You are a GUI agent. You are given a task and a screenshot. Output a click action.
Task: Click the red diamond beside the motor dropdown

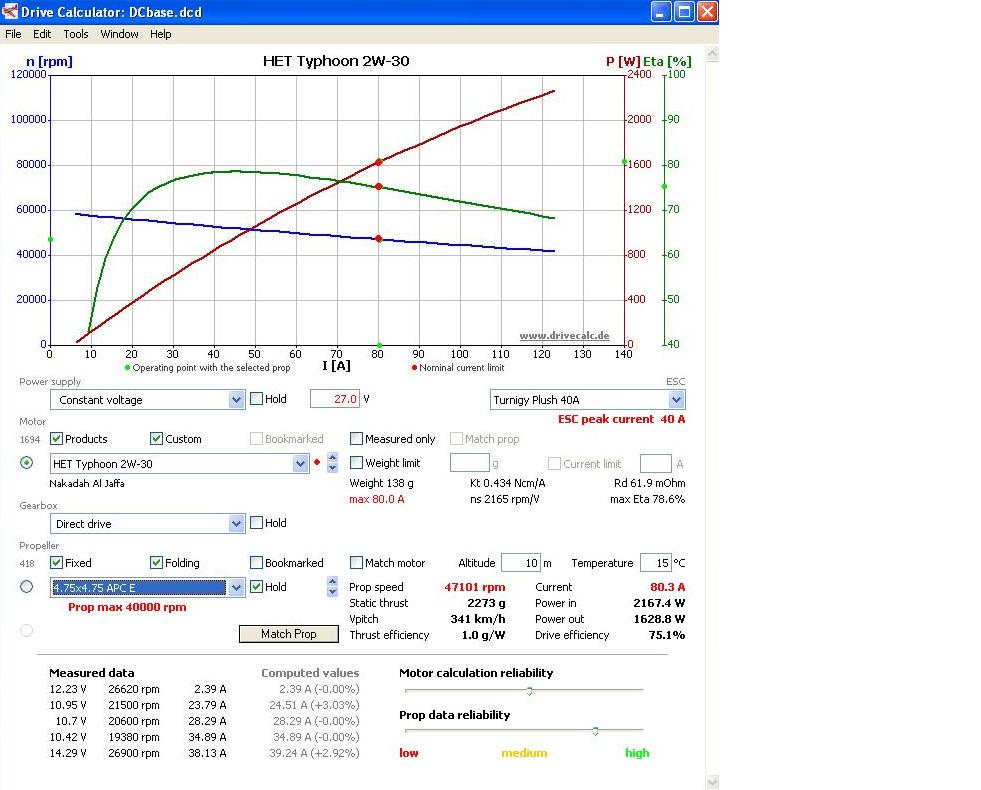tap(318, 463)
